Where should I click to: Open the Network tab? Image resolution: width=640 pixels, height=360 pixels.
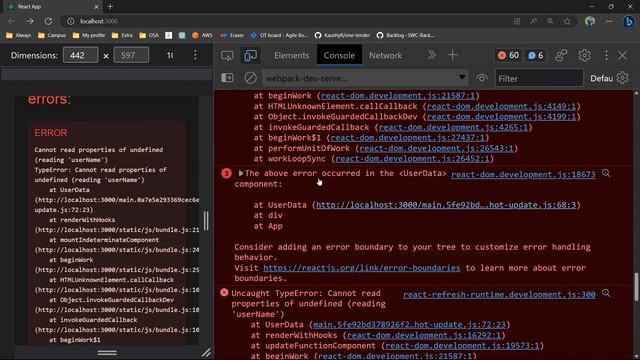[x=385, y=55]
